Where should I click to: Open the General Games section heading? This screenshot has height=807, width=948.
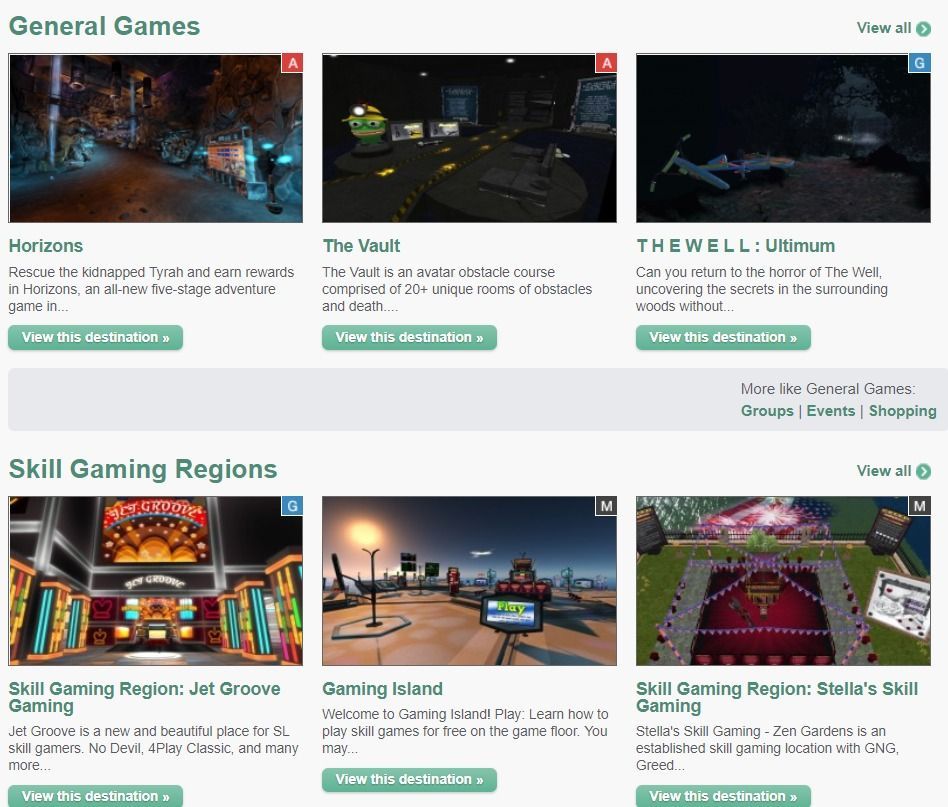[104, 27]
